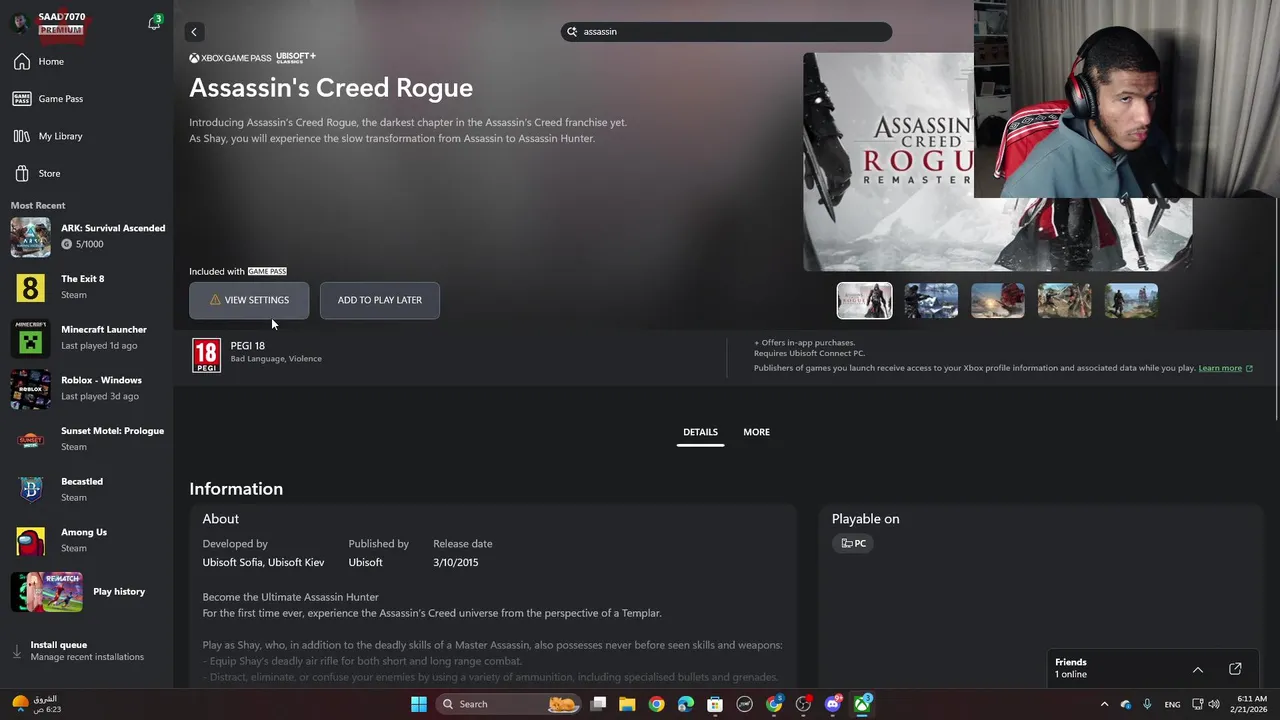Open The Exit 8 from Most Recent

pyautogui.click(x=87, y=287)
